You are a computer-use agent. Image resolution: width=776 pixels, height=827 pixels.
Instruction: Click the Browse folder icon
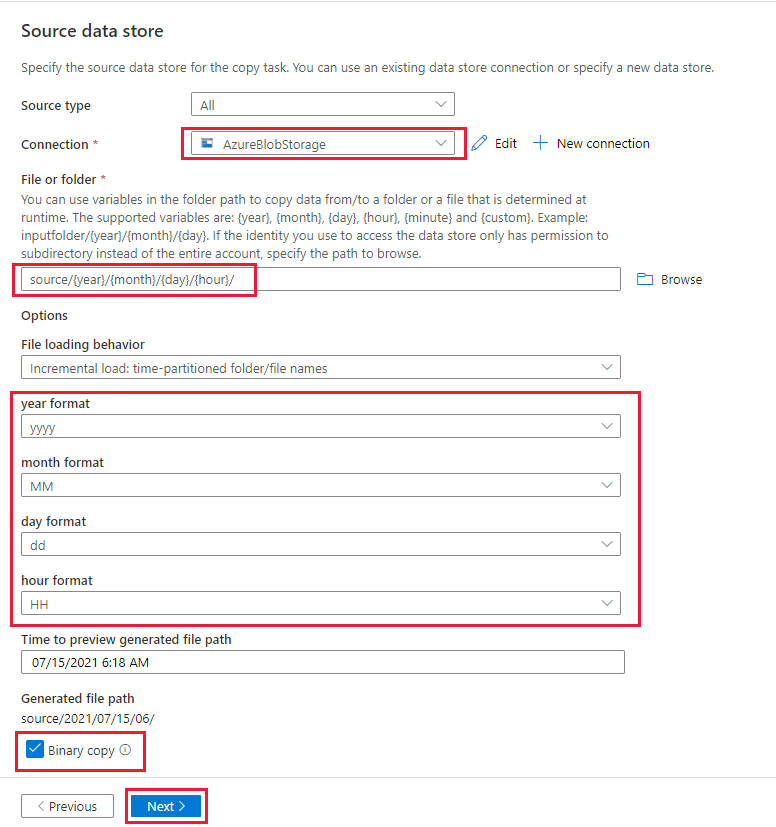[x=645, y=279]
